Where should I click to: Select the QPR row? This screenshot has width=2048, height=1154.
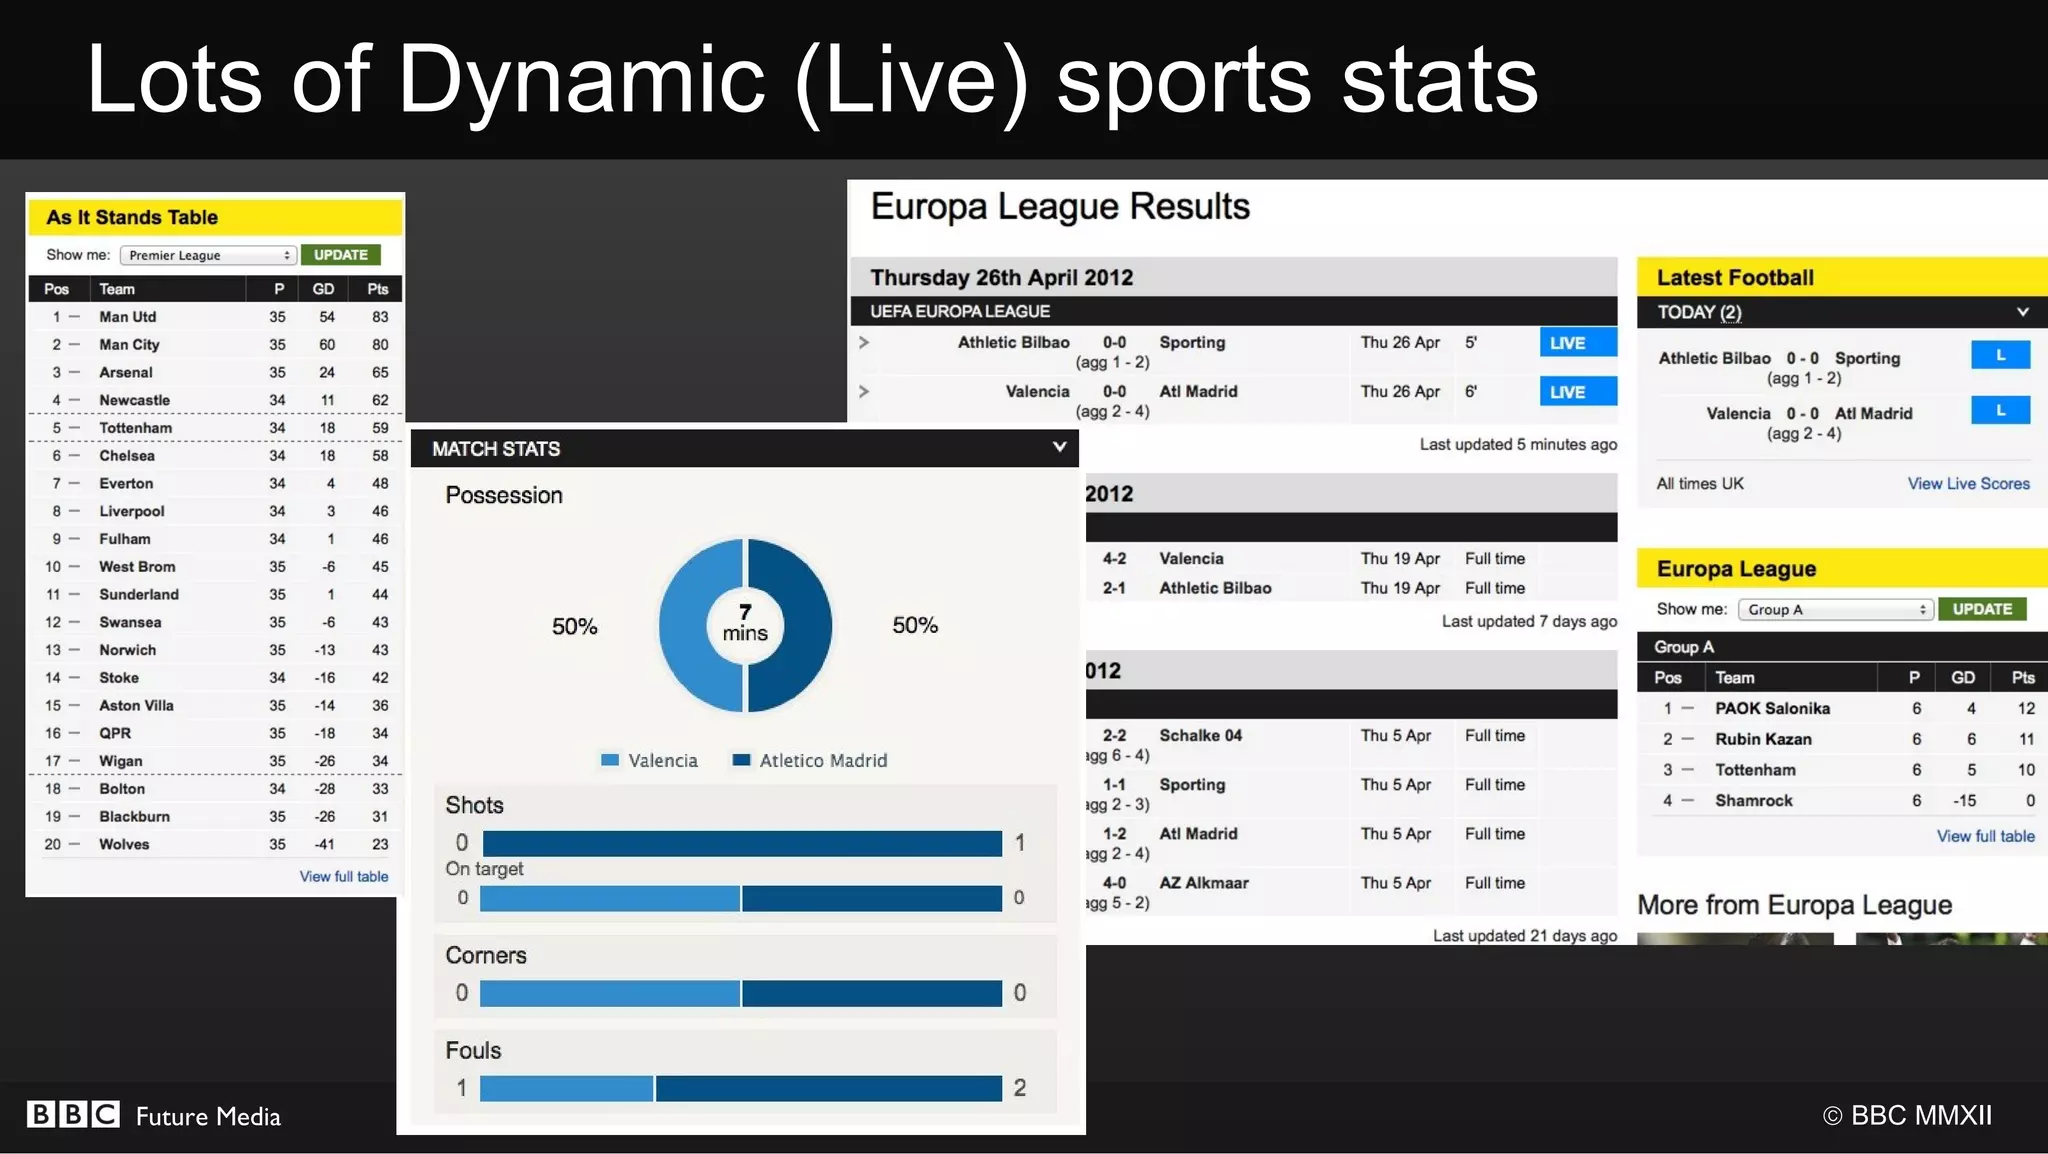[215, 733]
